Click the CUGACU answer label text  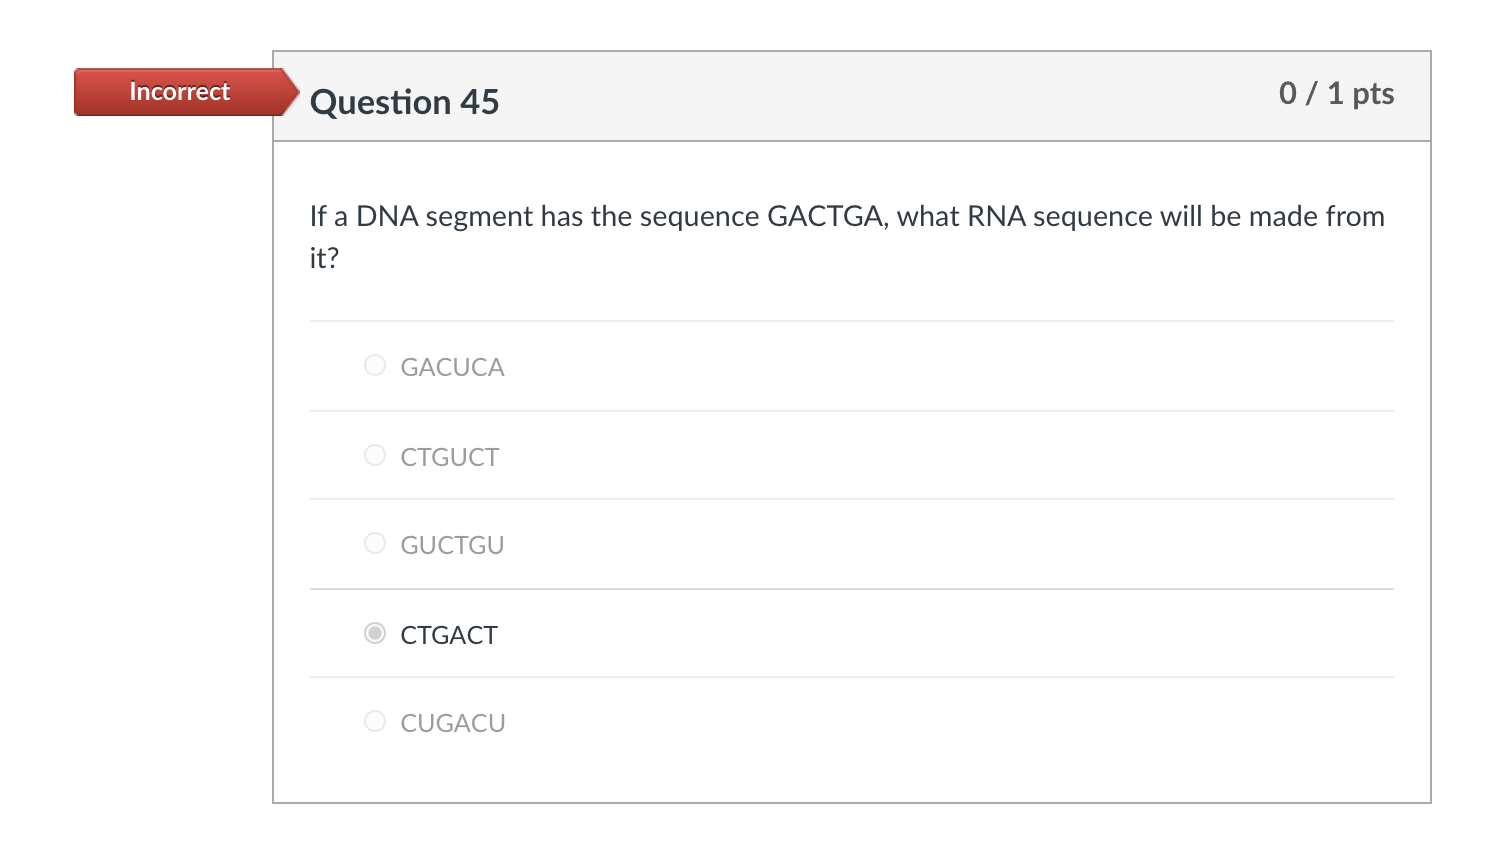click(x=453, y=724)
